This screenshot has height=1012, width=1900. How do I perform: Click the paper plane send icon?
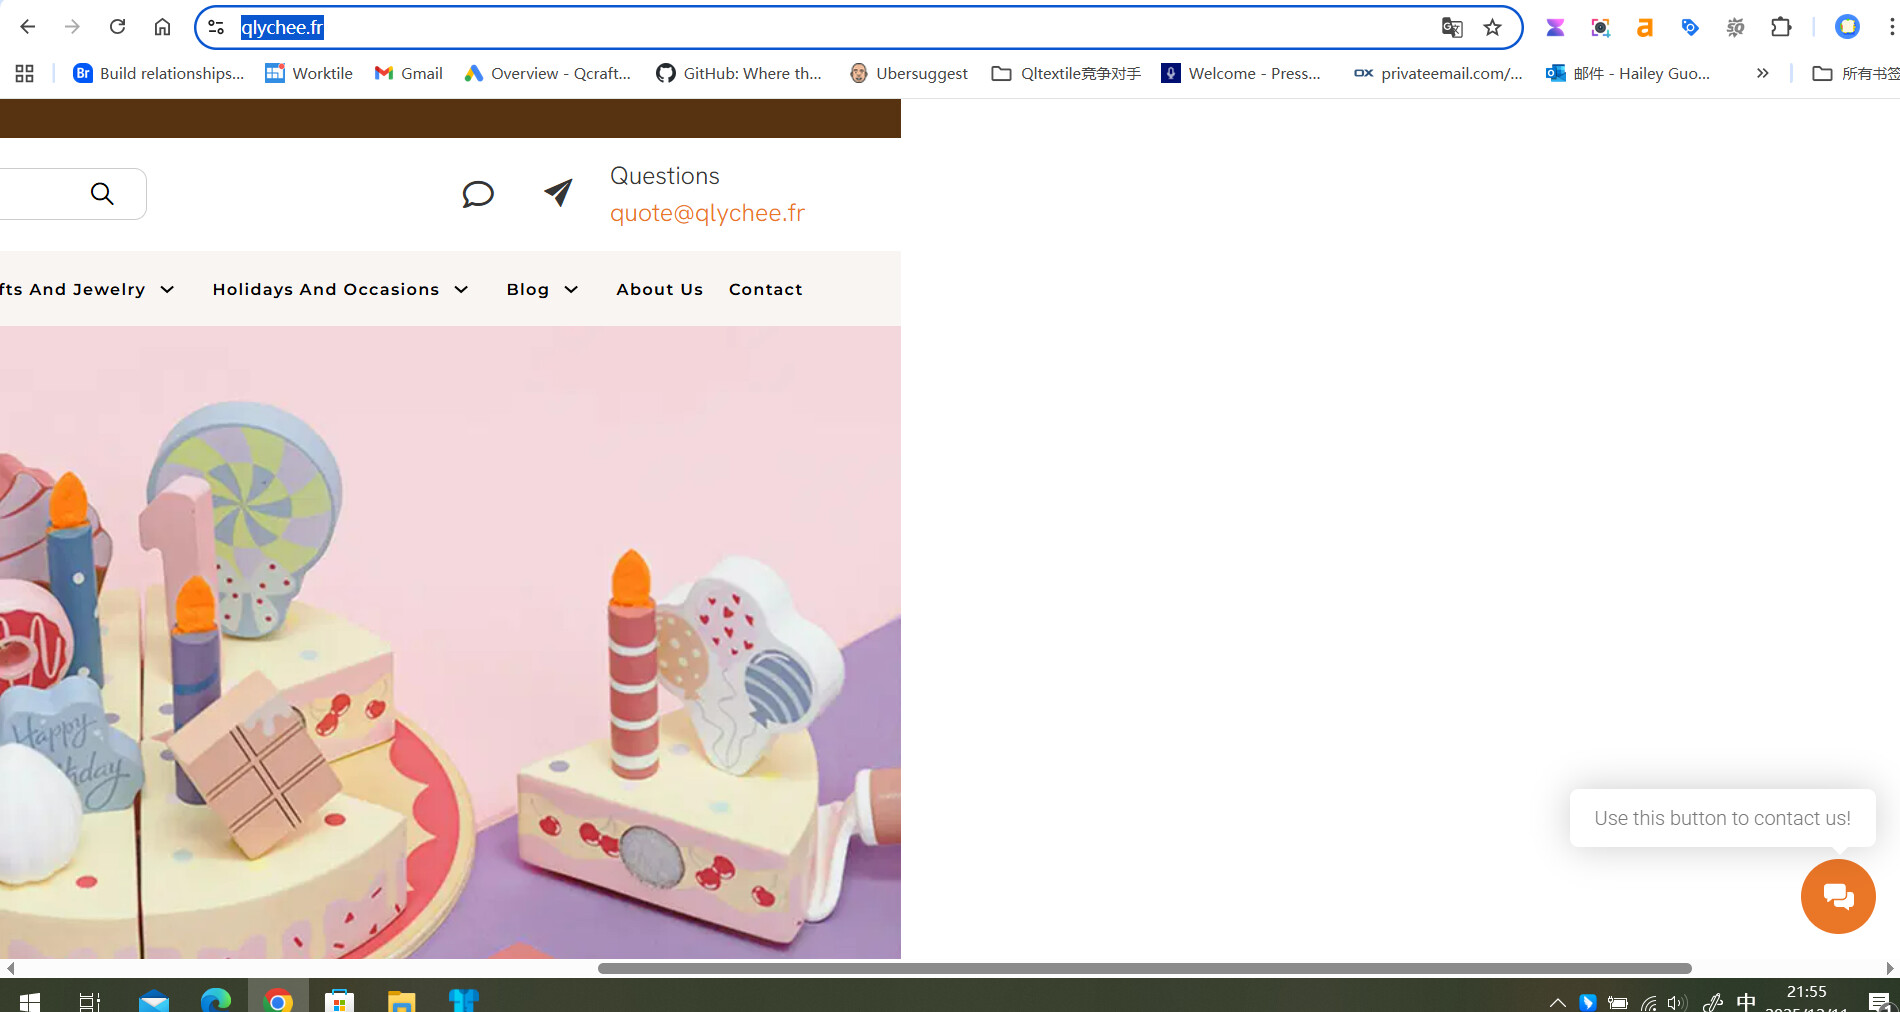[x=558, y=192]
